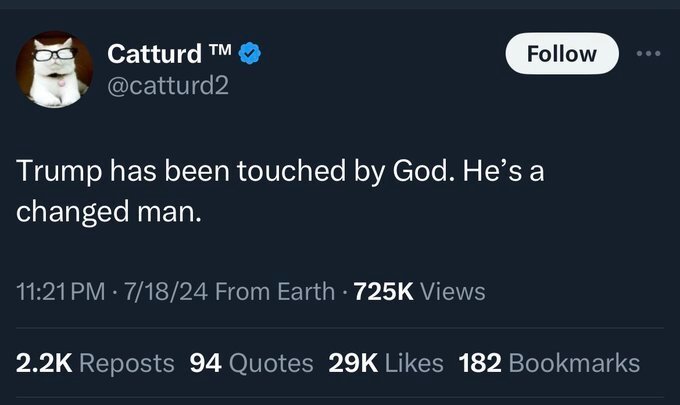
Task: Click the 182 Bookmarks count
Action: pos(549,362)
